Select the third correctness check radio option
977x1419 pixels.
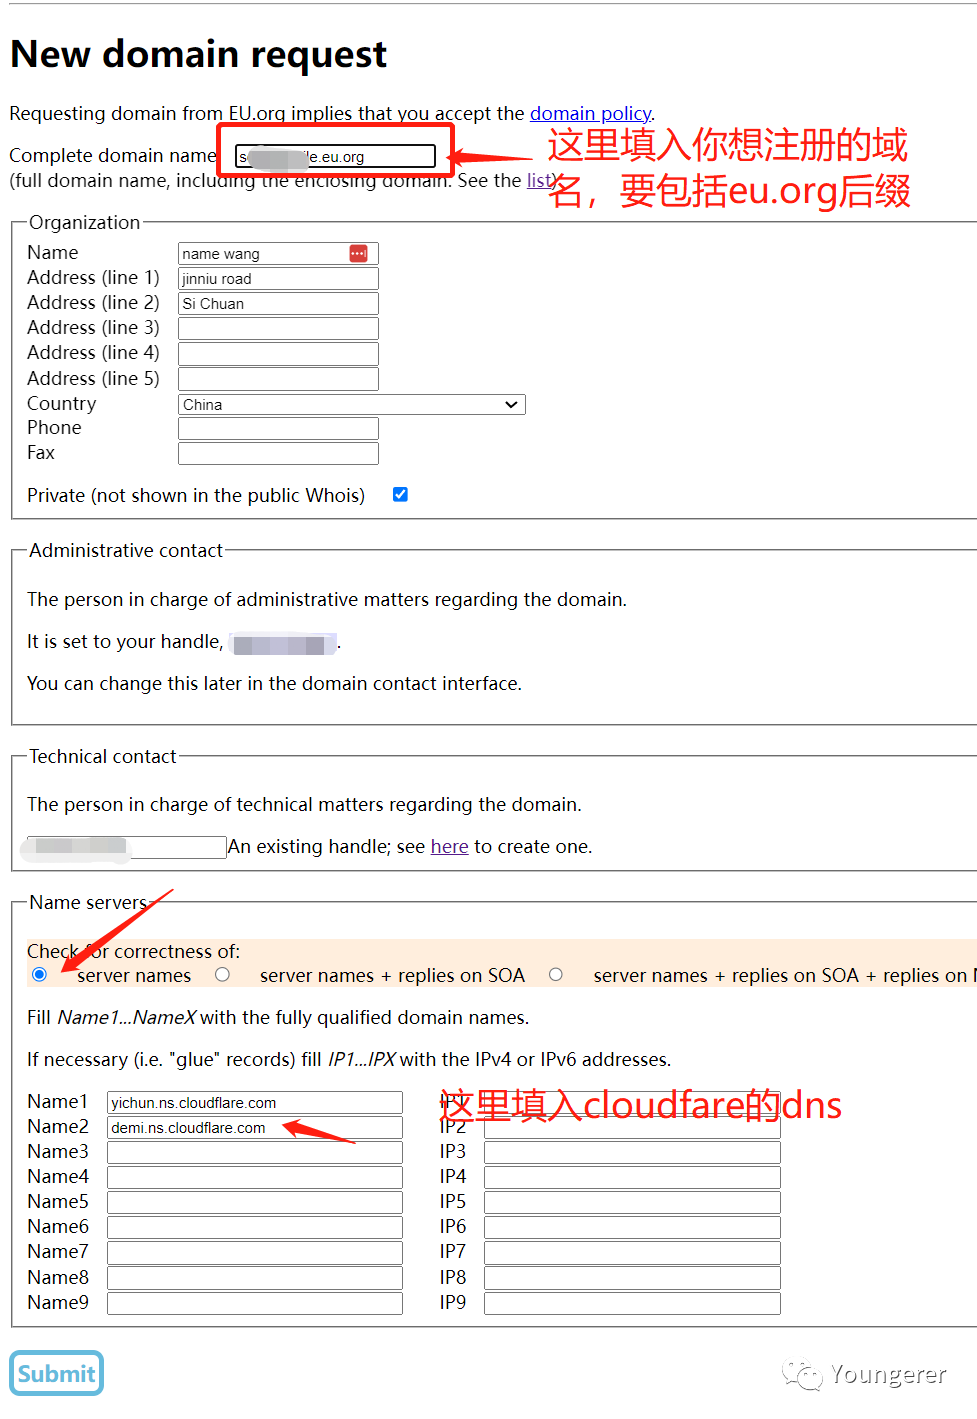tap(556, 974)
